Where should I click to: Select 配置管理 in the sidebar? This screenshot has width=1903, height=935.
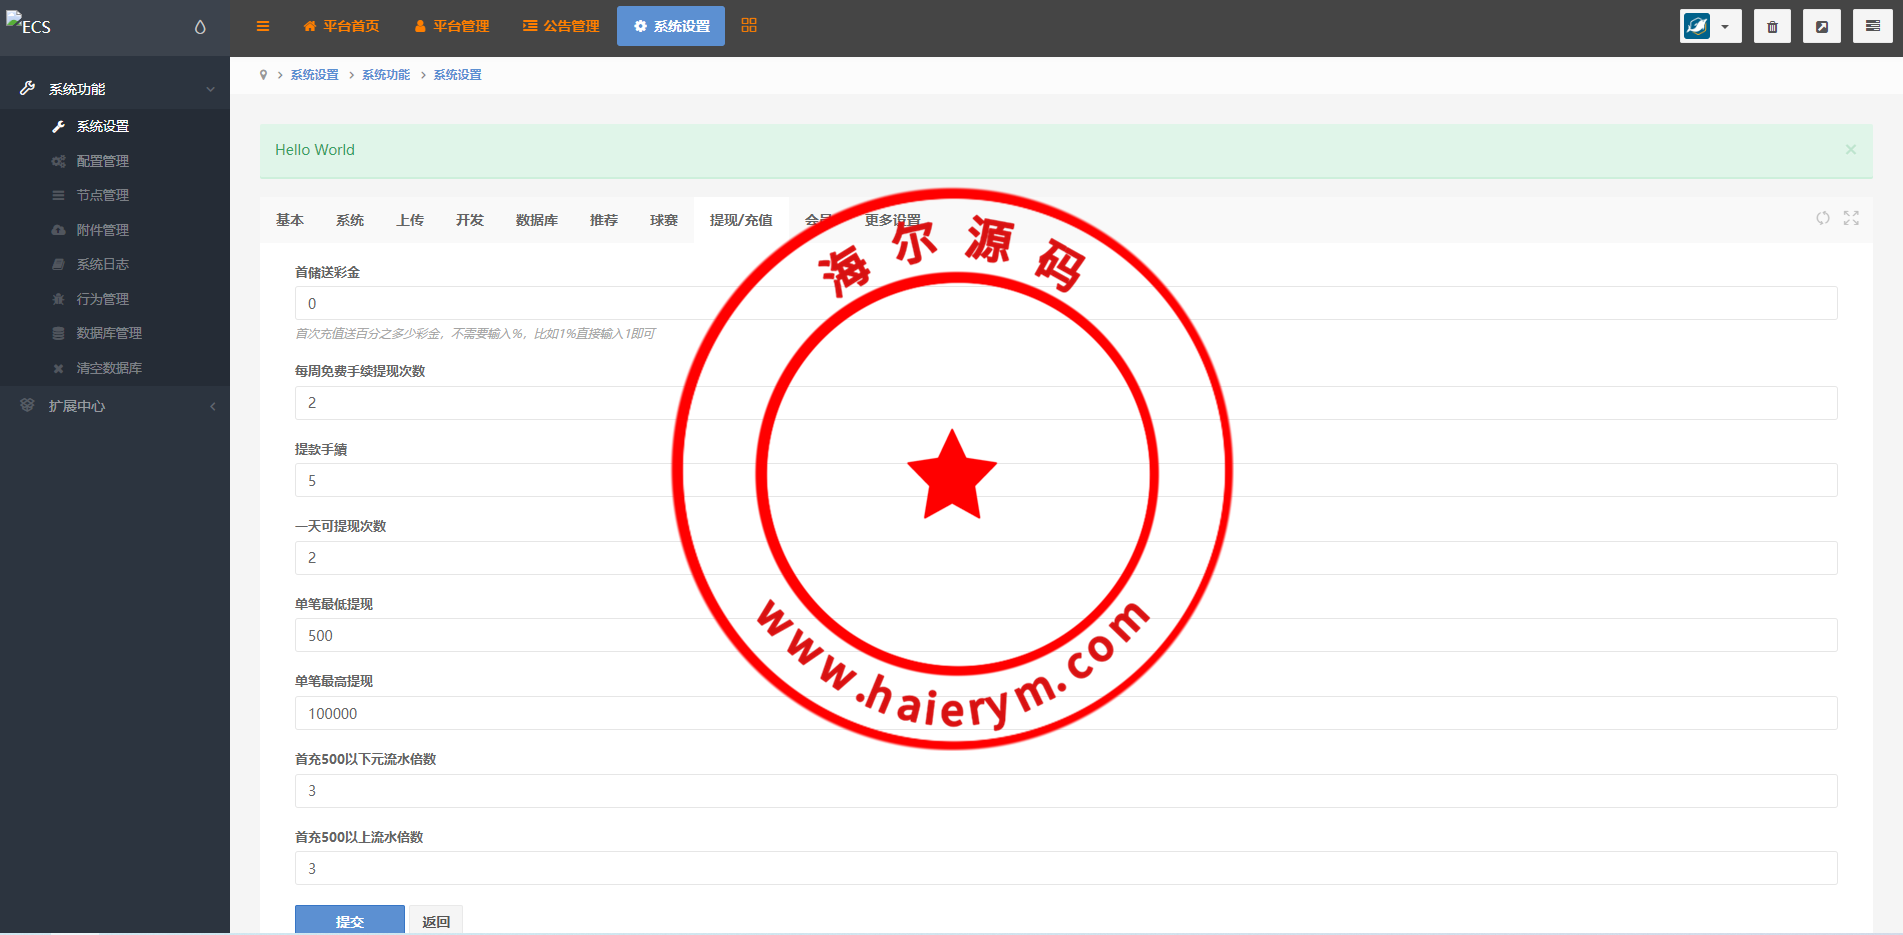point(103,161)
